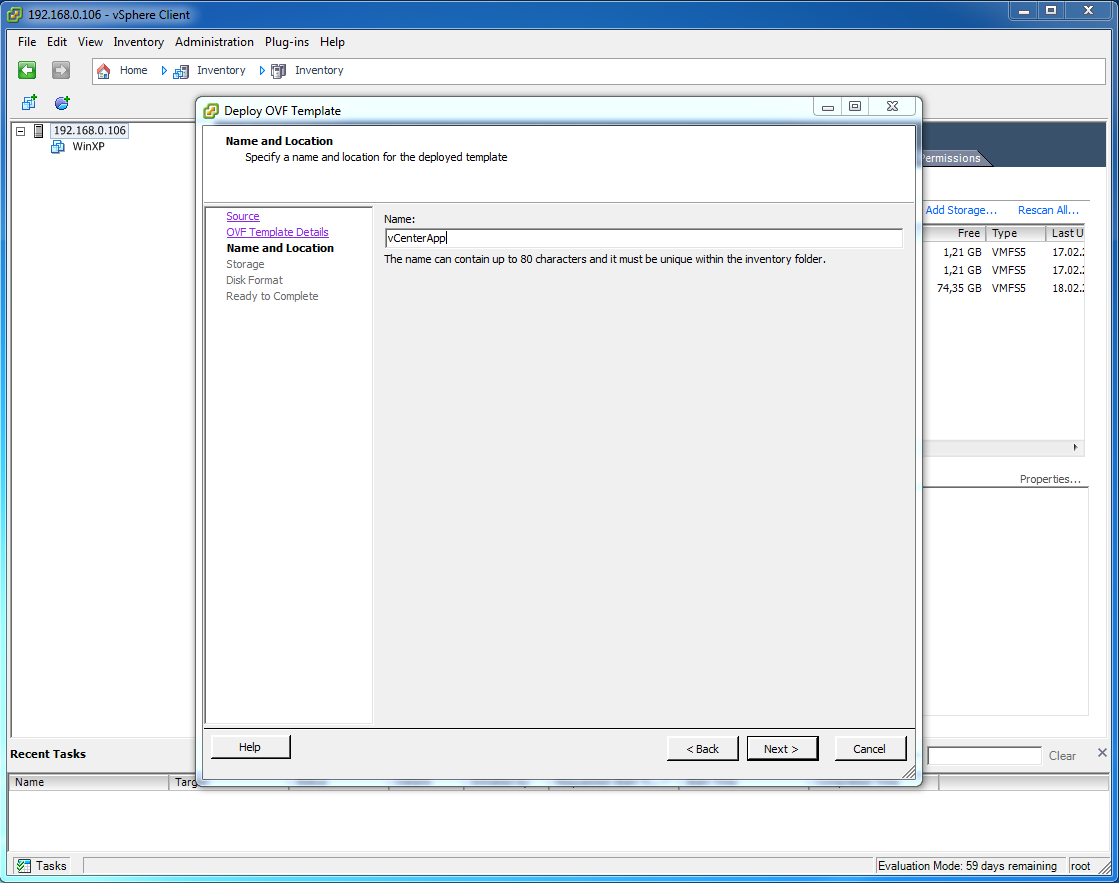Open the arrow after Home breadcrumb

pos(163,71)
